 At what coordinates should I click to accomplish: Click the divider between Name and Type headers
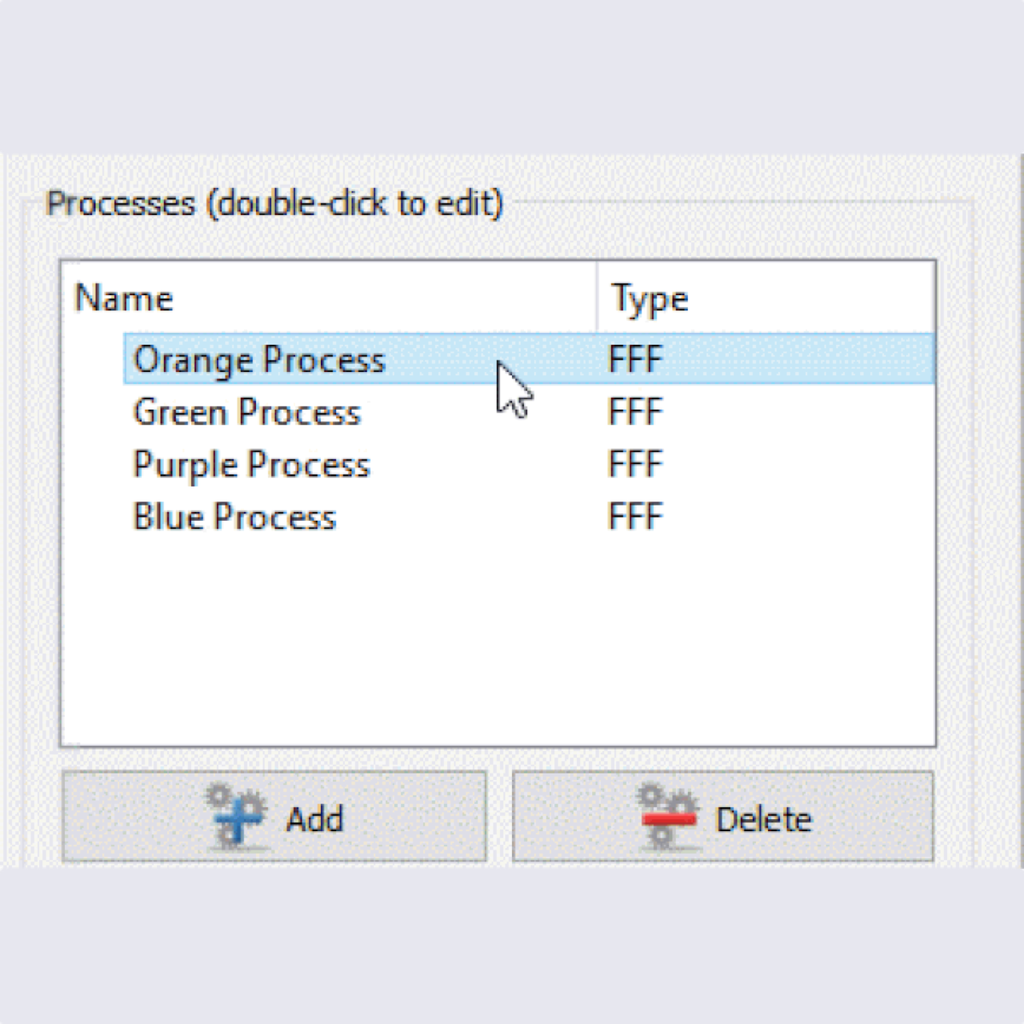[597, 298]
